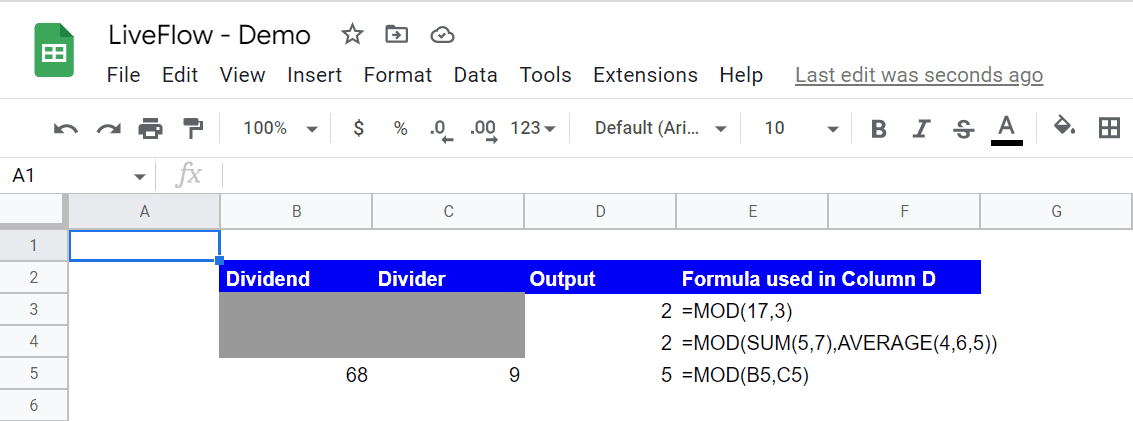Select column B header
Screen dimensions: 1133x421
(x=296, y=212)
